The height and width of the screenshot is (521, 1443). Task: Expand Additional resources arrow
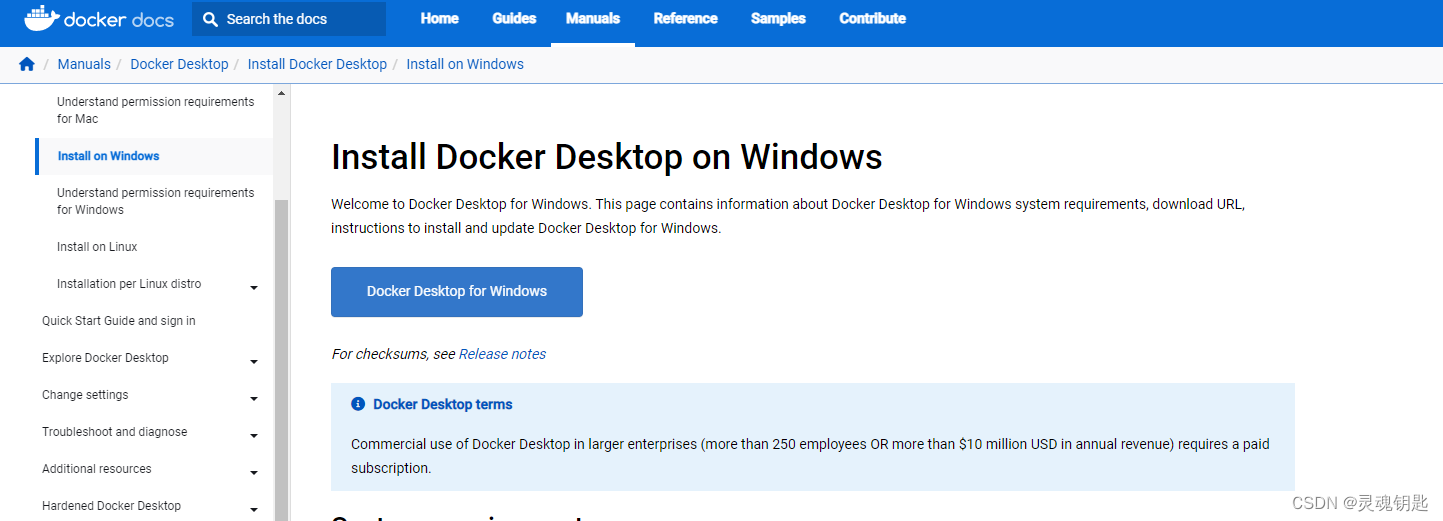254,473
